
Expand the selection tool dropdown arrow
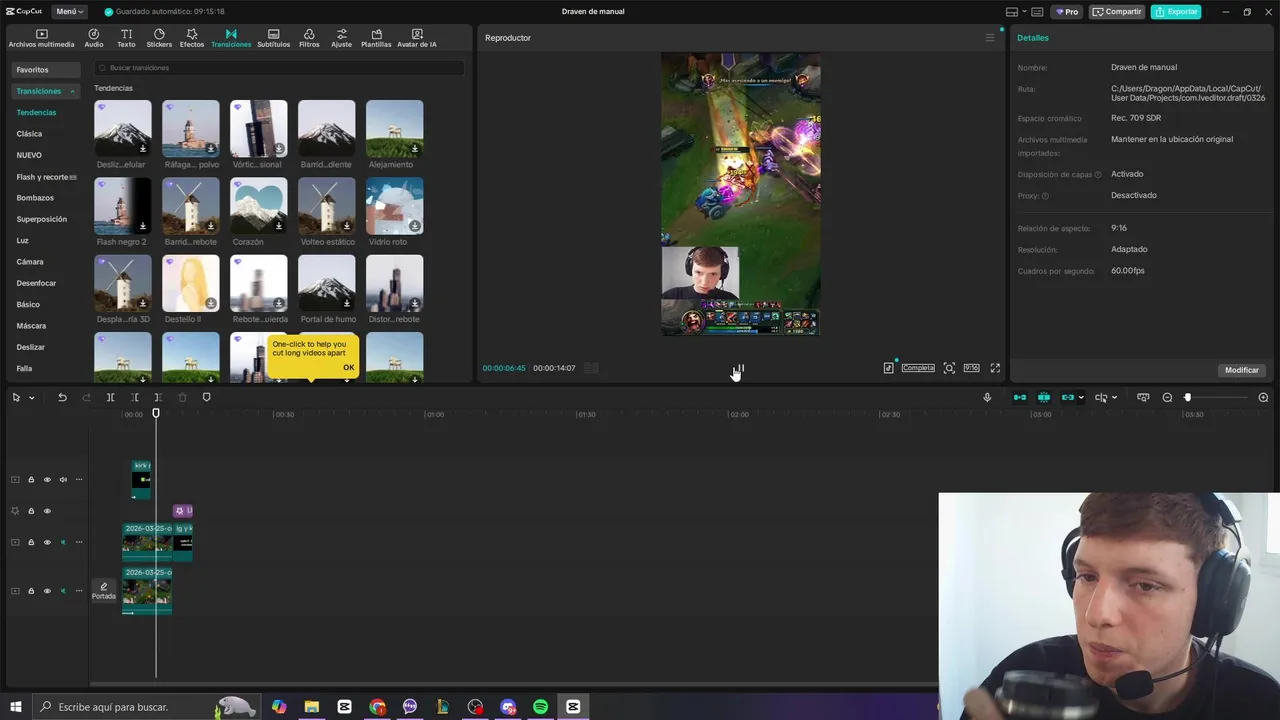click(32, 398)
